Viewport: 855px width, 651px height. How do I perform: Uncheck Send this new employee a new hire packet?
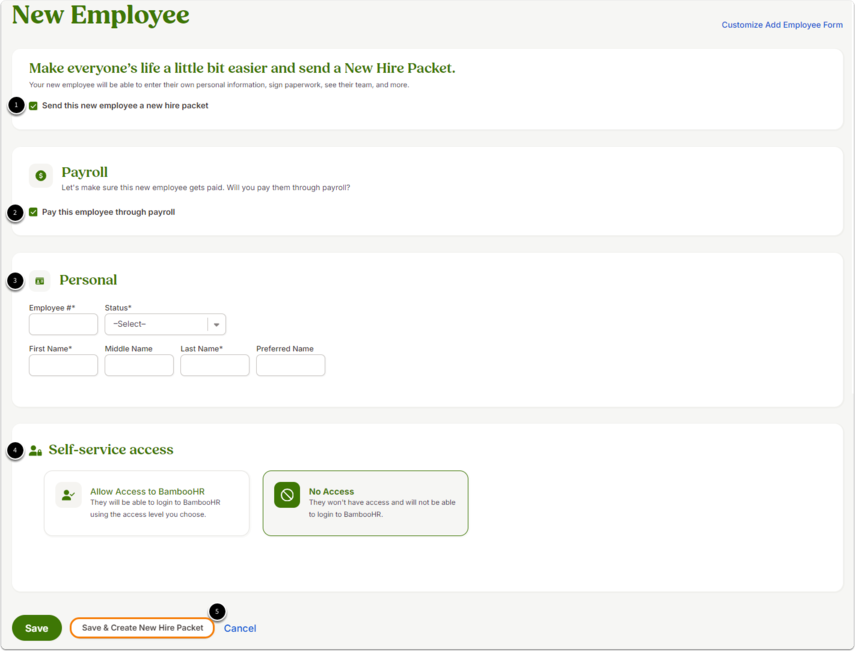[x=33, y=106]
